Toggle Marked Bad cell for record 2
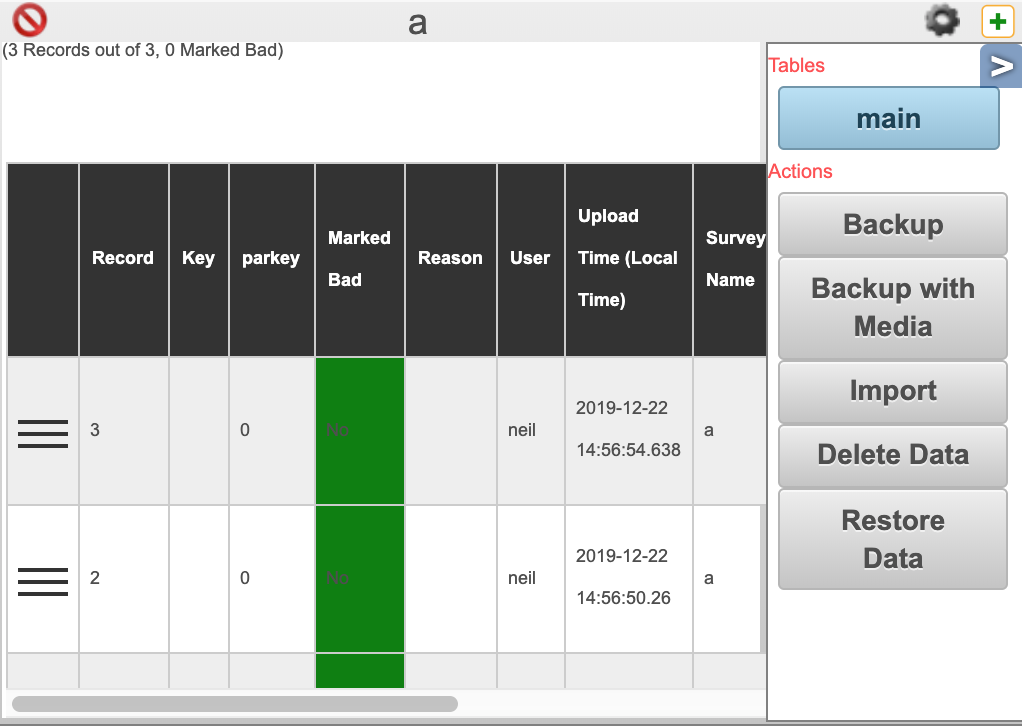Screen dimensions: 1022x726 click(360, 579)
